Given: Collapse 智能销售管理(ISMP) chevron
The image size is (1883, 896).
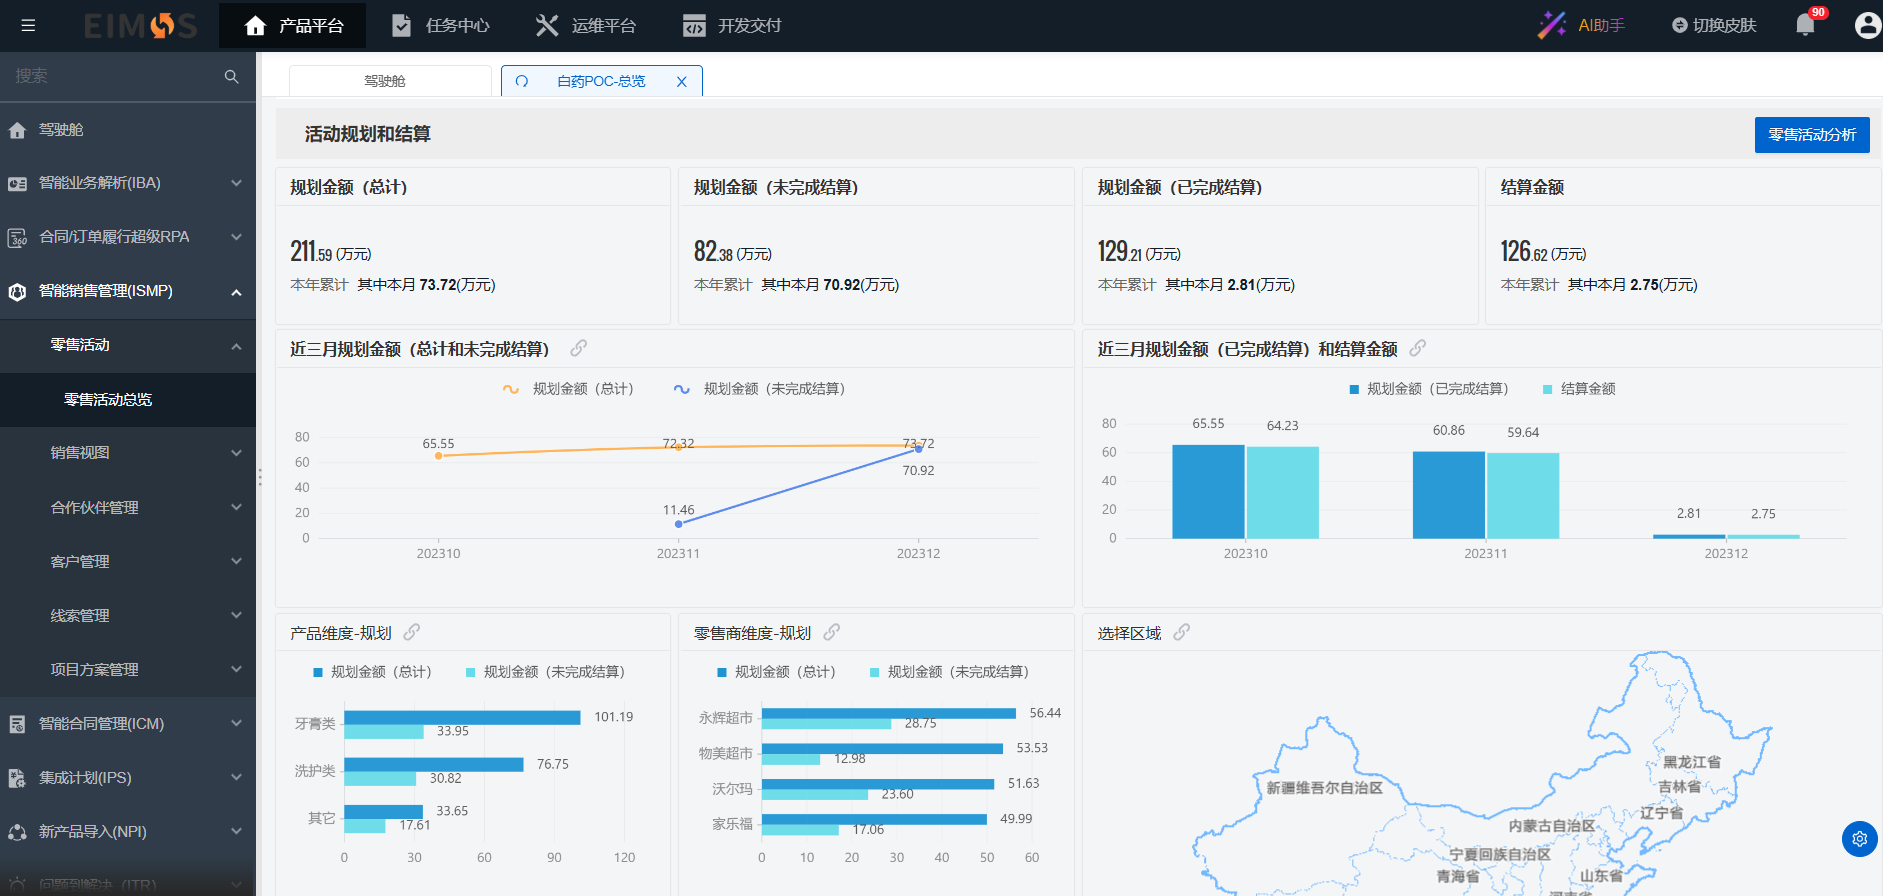Looking at the screenshot, I should tap(236, 292).
